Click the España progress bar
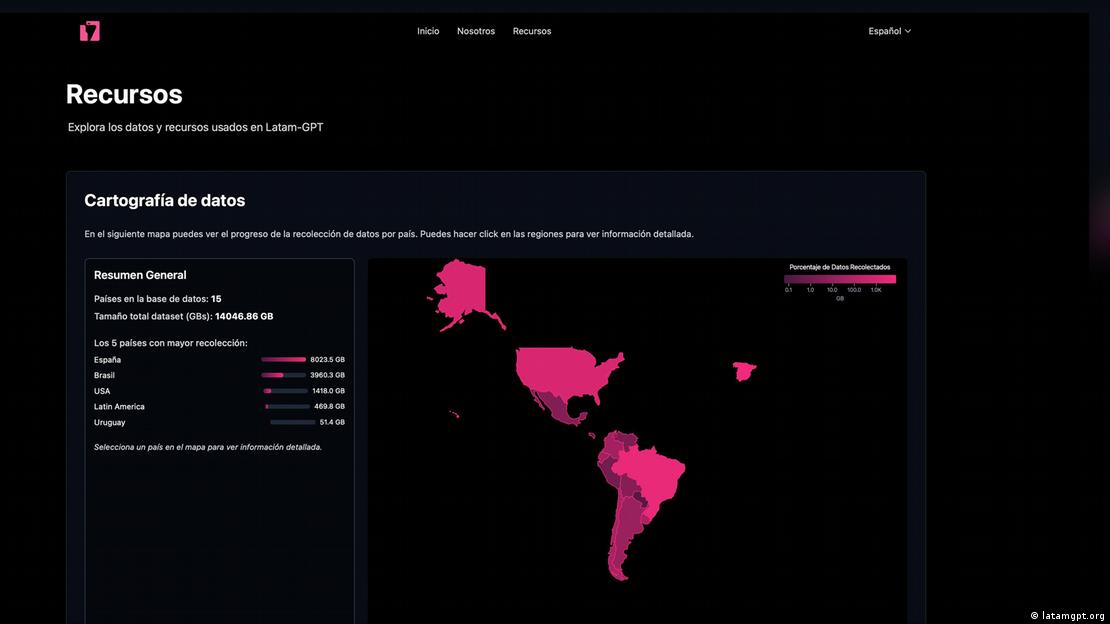The image size is (1110, 624). [283, 359]
